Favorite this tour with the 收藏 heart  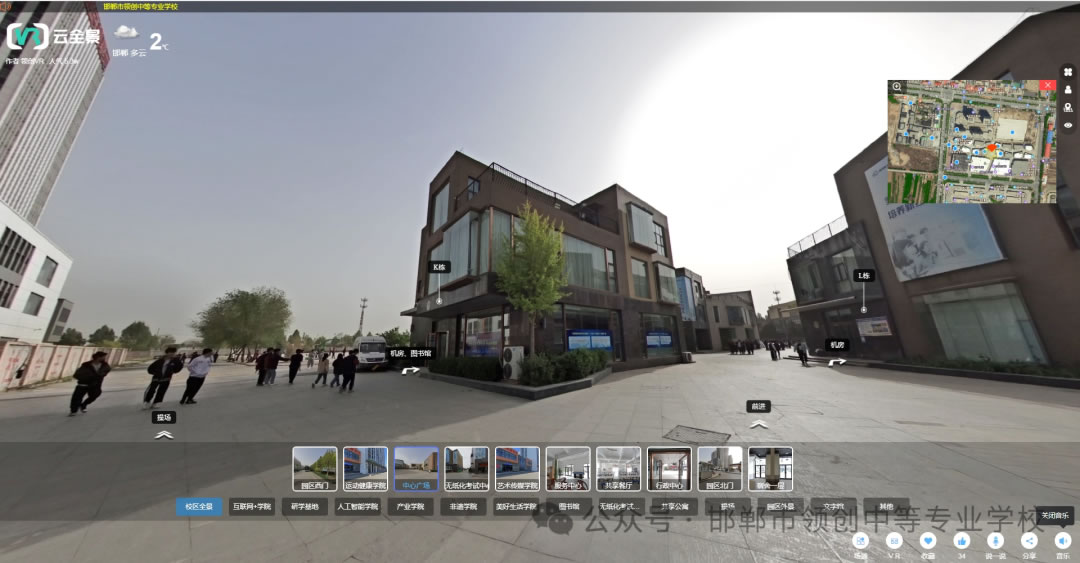pyautogui.click(x=928, y=542)
